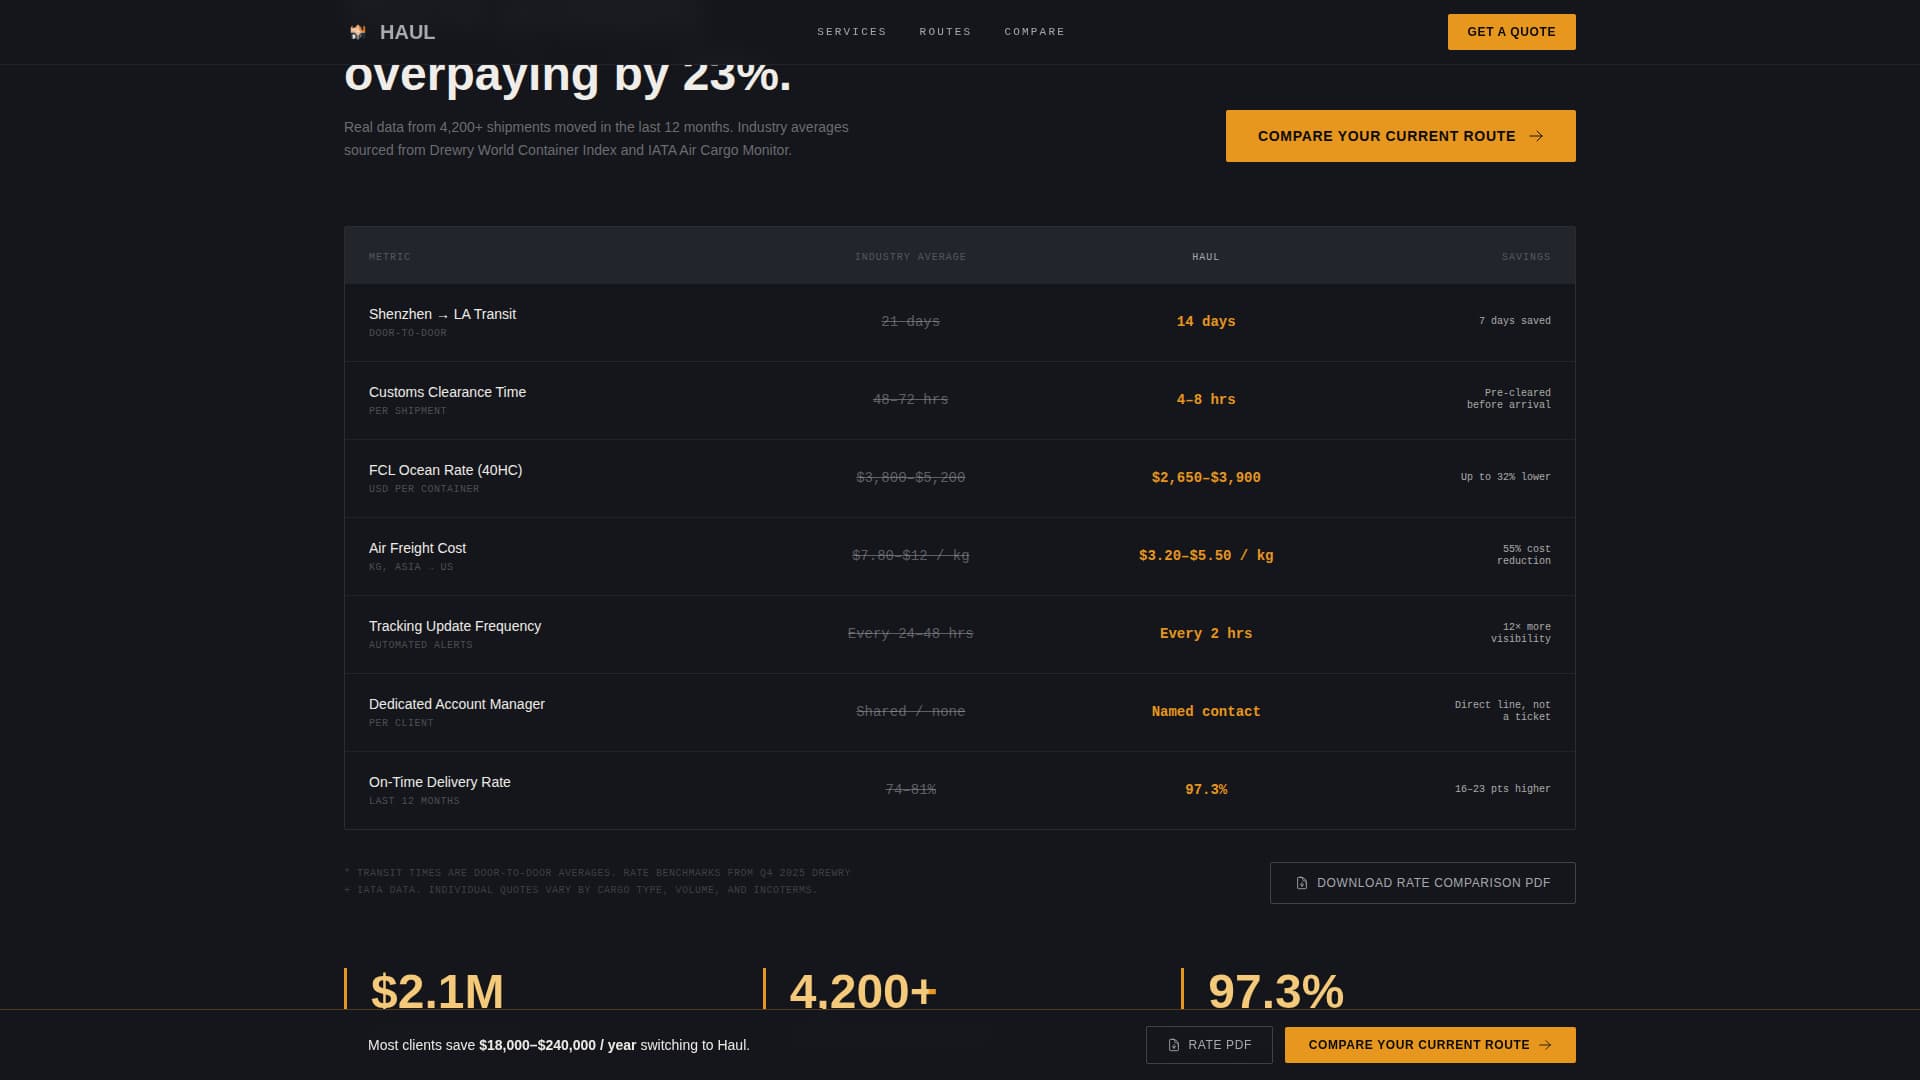
Task: Click the transit times footnote below the table
Action: click(x=597, y=881)
